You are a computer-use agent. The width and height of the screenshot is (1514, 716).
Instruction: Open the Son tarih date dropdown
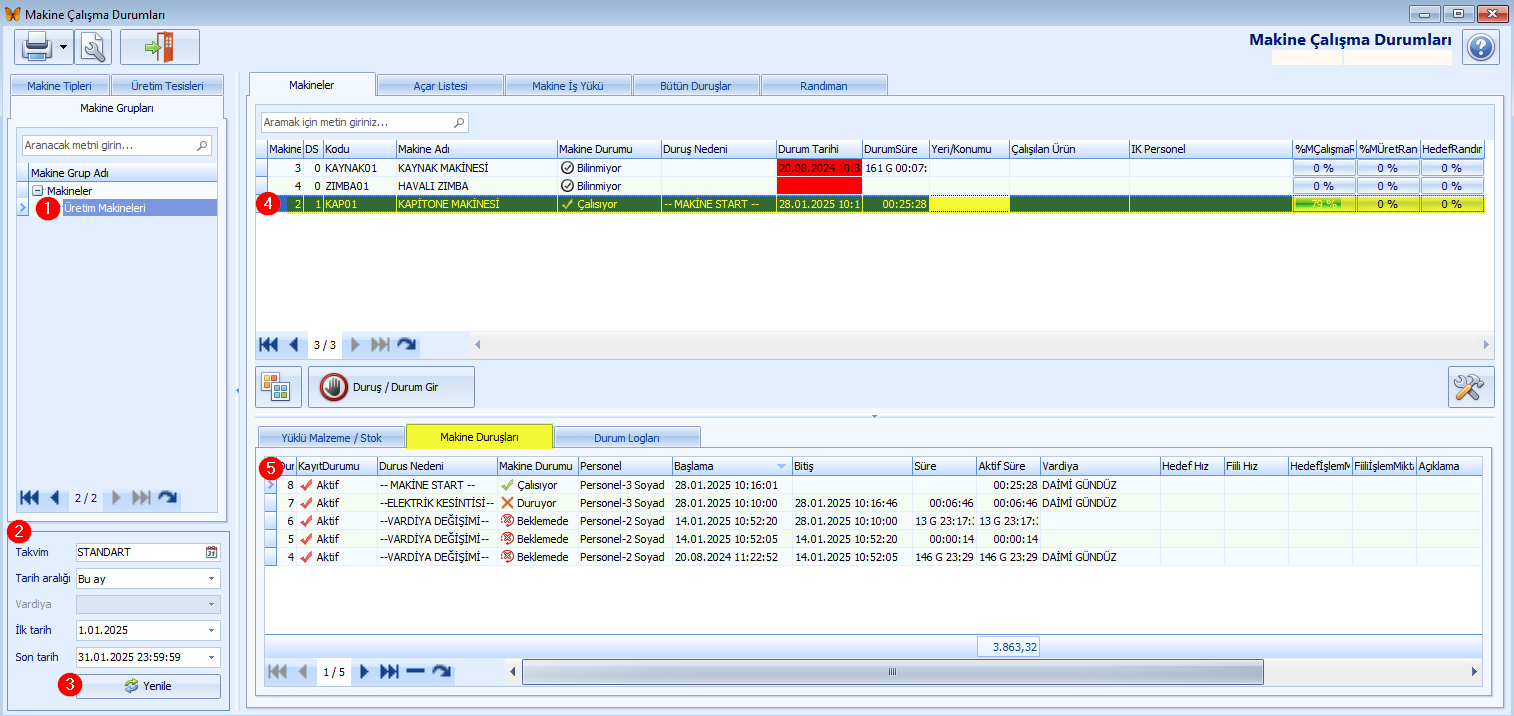(x=212, y=657)
